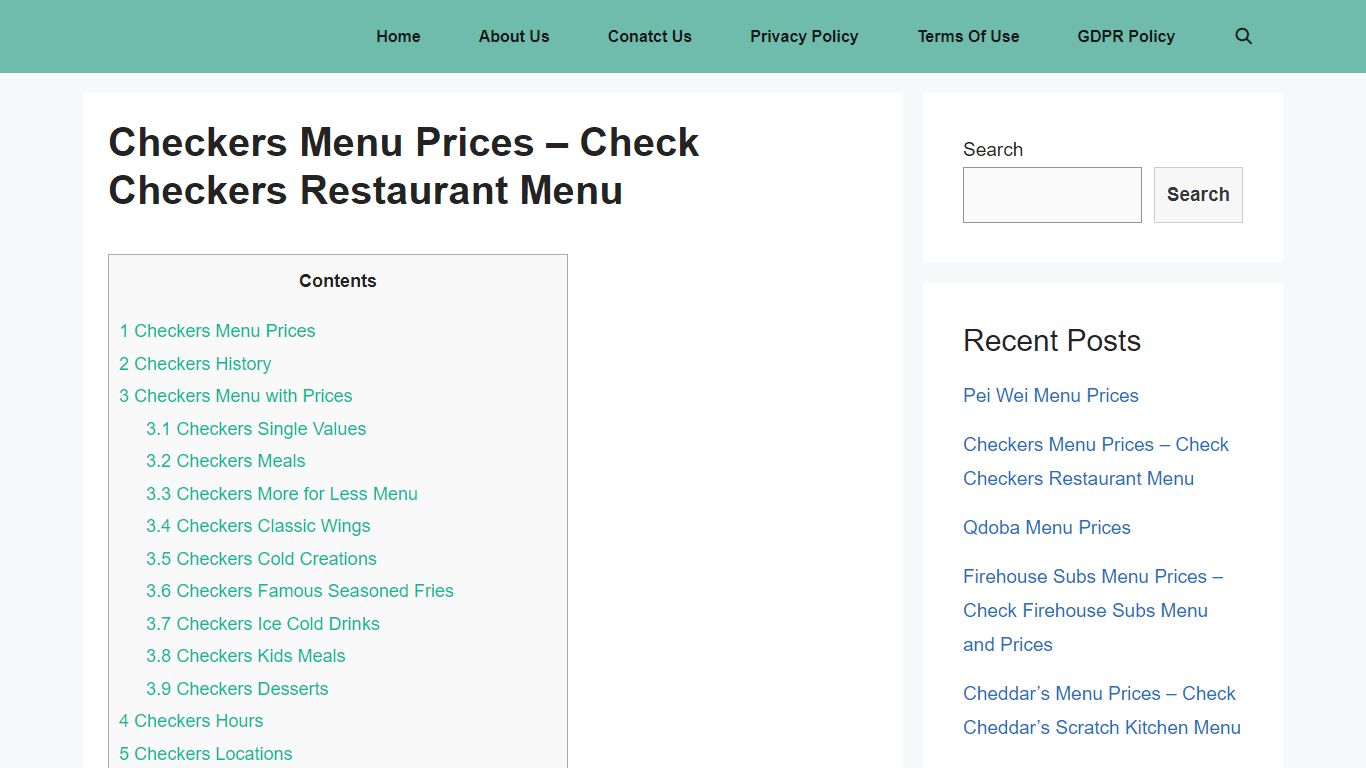This screenshot has height=768, width=1366.
Task: Jump to 3.6 Checkers Famous Seasoned Fries
Action: coord(300,591)
